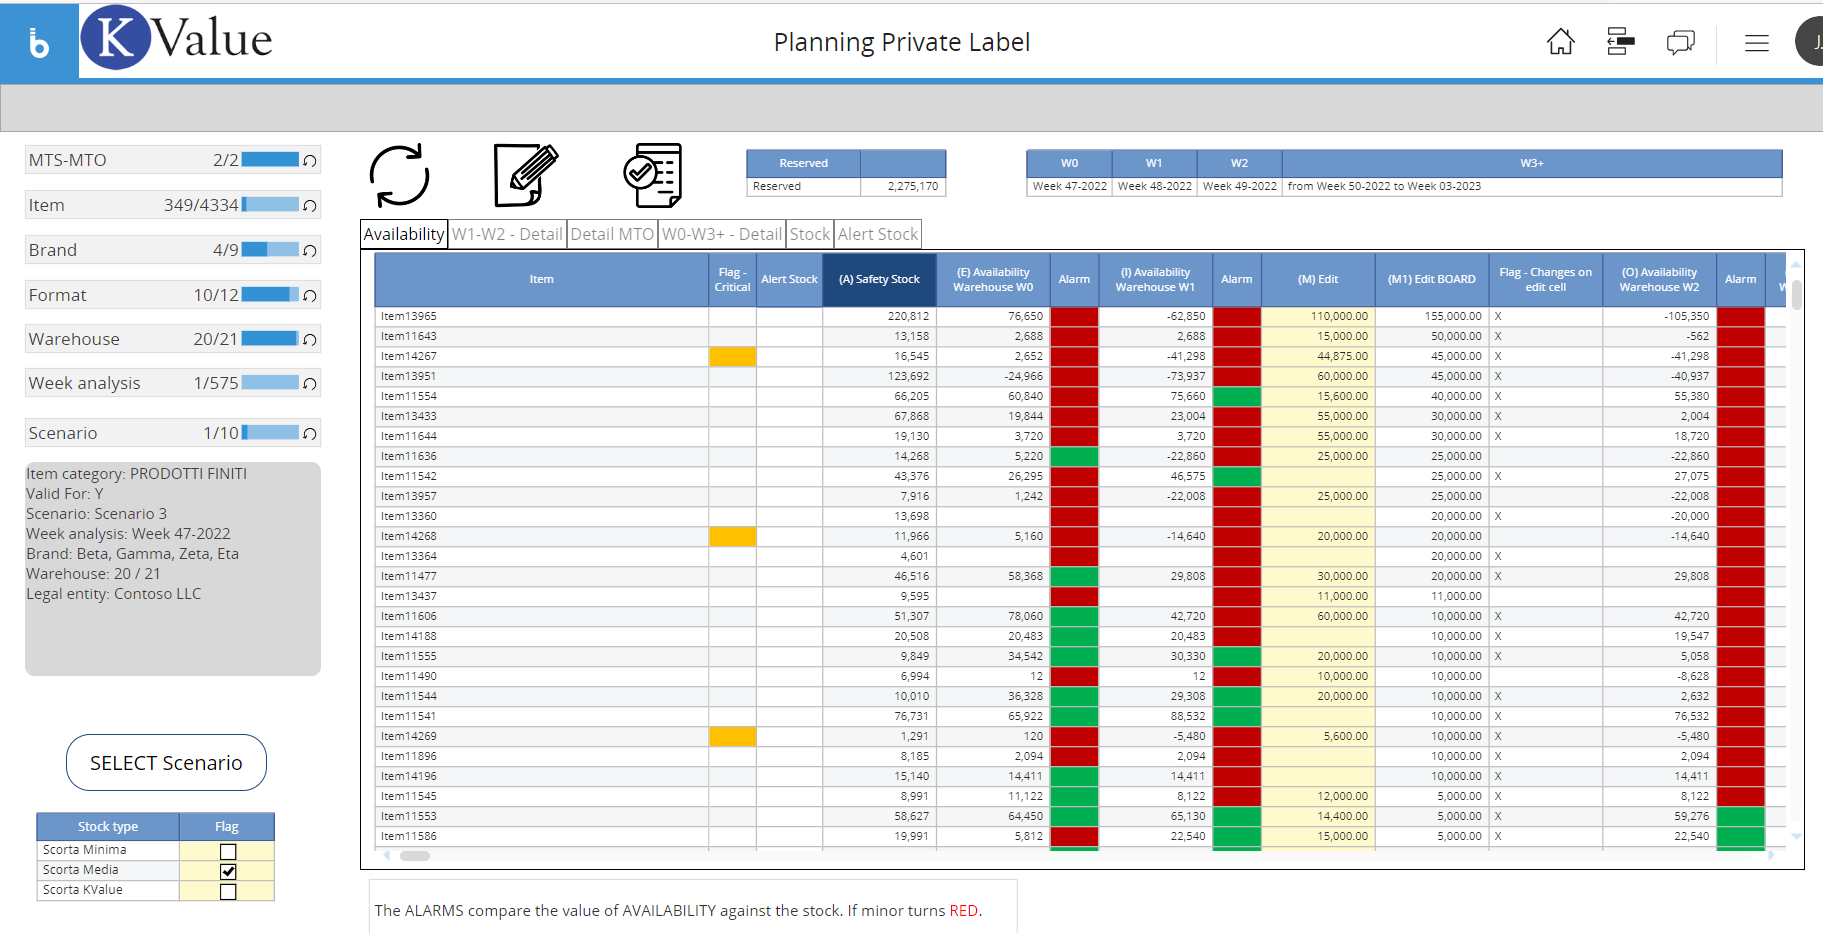The width and height of the screenshot is (1823, 933).
Task: Uncheck the Scorta Media checkbox
Action: coord(228,871)
